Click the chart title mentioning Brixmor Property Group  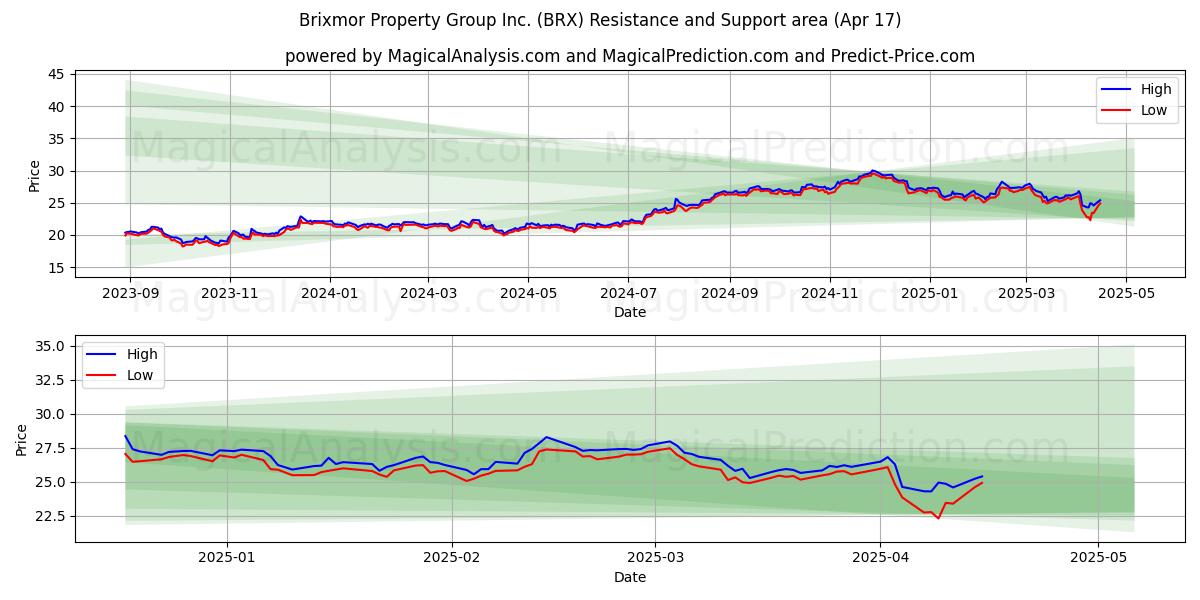click(x=600, y=20)
